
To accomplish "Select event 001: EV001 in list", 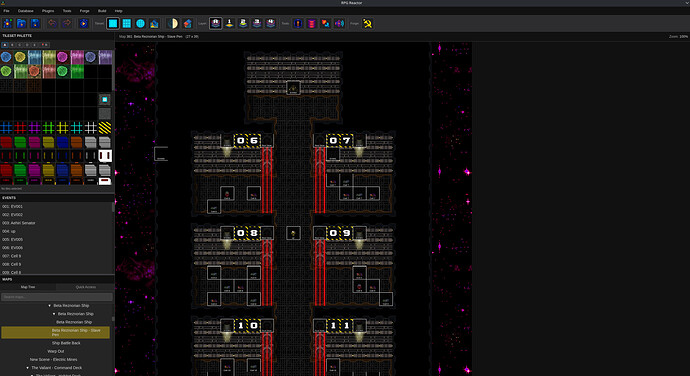I will 56,206.
